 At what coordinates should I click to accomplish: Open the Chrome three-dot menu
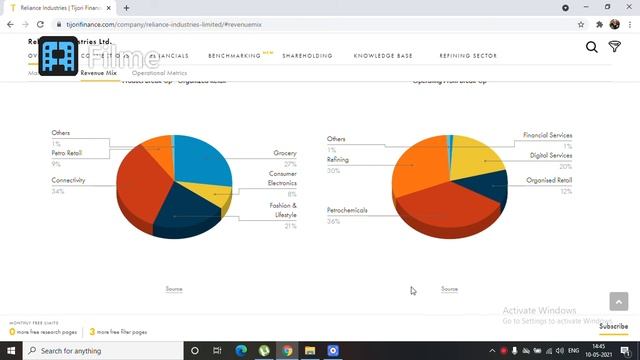[x=630, y=24]
